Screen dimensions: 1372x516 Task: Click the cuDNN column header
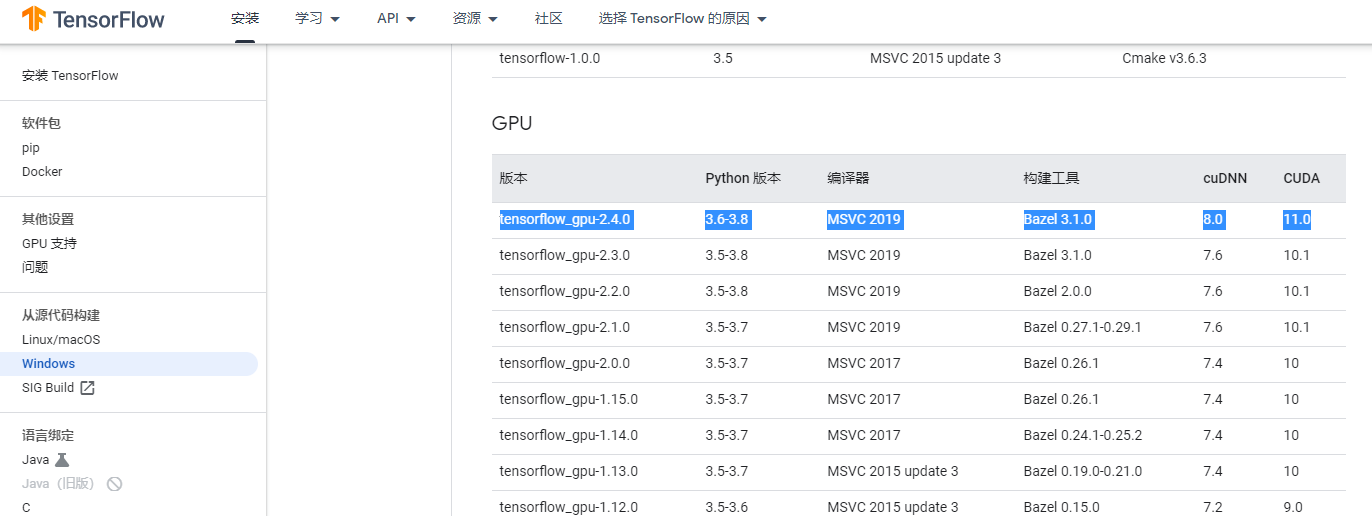click(x=1223, y=178)
